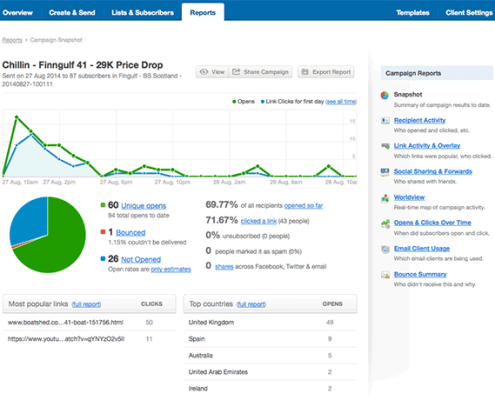This screenshot has height=400, width=495.
Task: Click the Link Activity & Overlay icon
Action: point(385,146)
